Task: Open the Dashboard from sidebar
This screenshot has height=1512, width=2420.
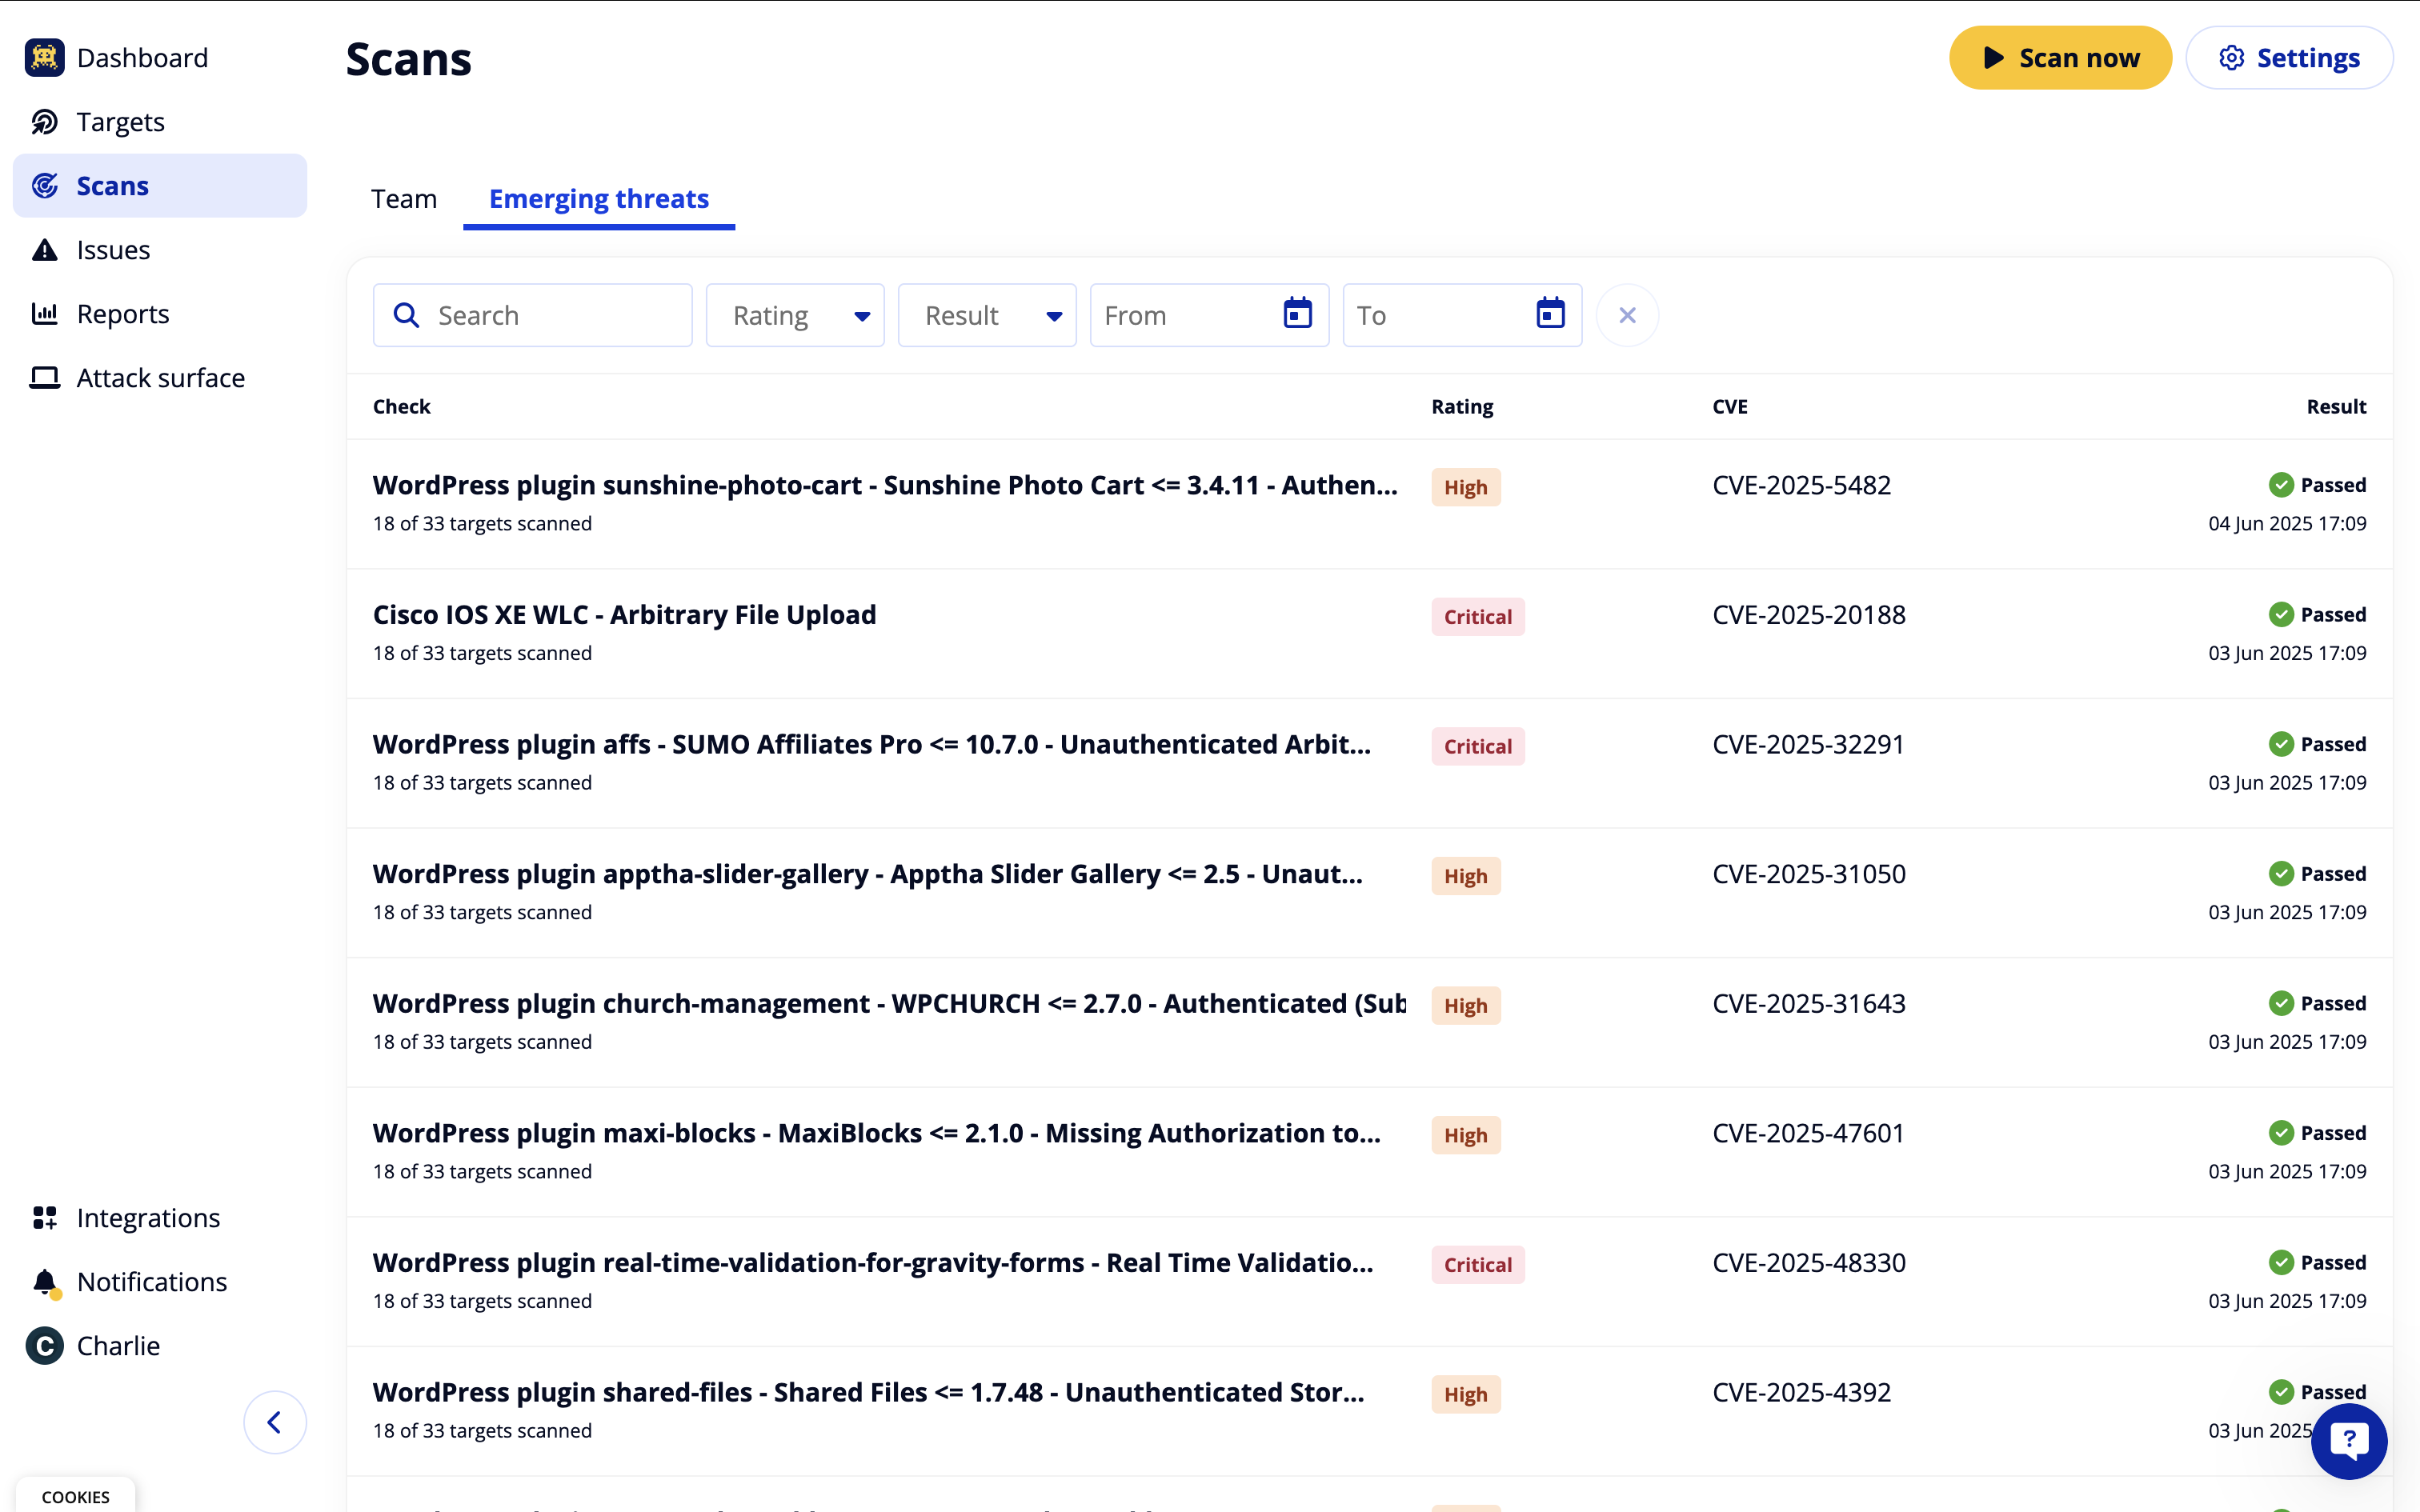Action: click(142, 58)
